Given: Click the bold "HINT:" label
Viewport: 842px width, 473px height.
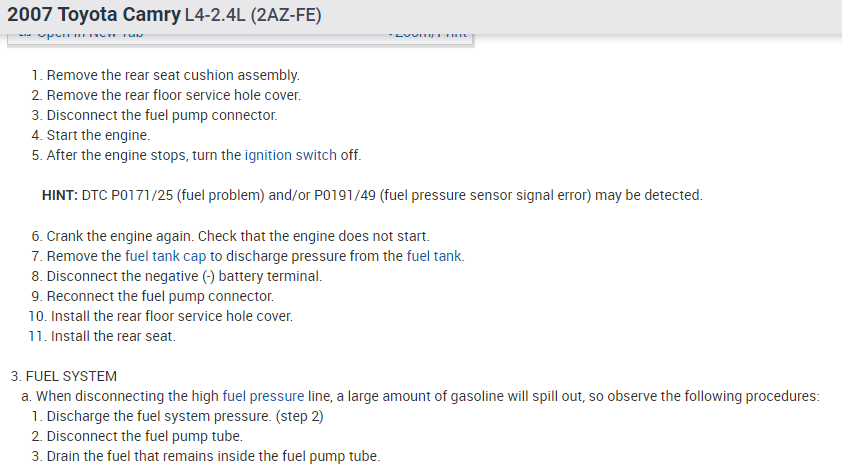Looking at the screenshot, I should 59,195.
